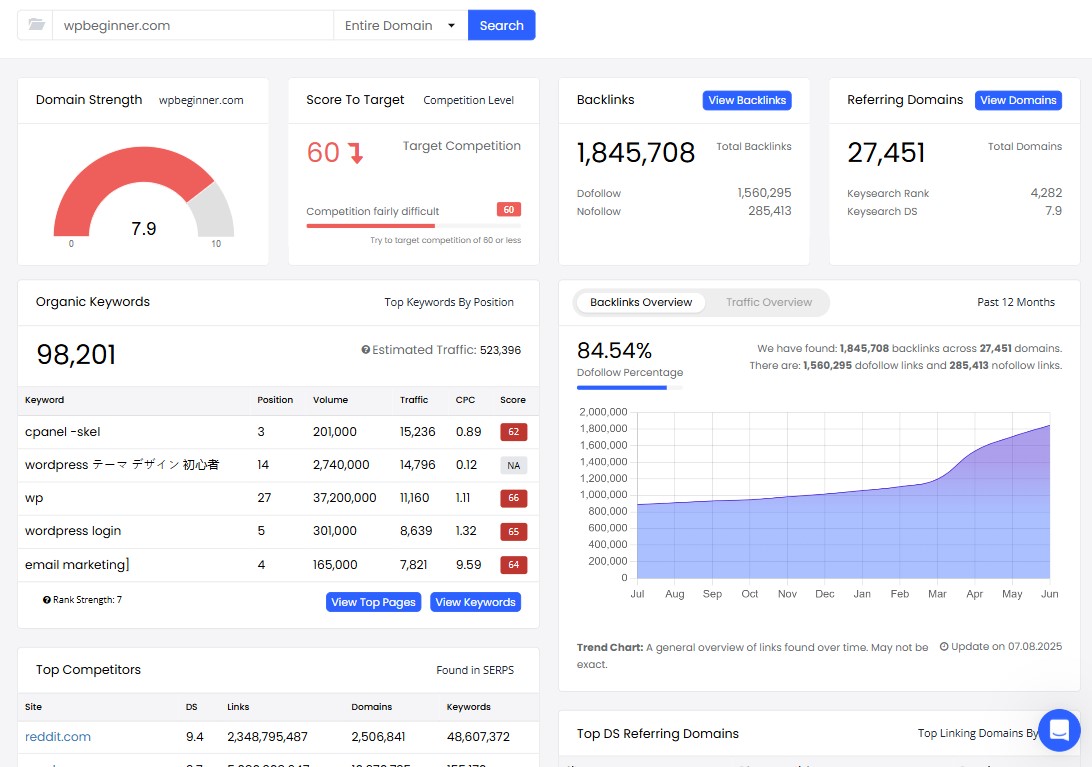Screen dimensions: 1092x767
Task: Click the score badge 64 for email marketing
Action: [x=513, y=565]
